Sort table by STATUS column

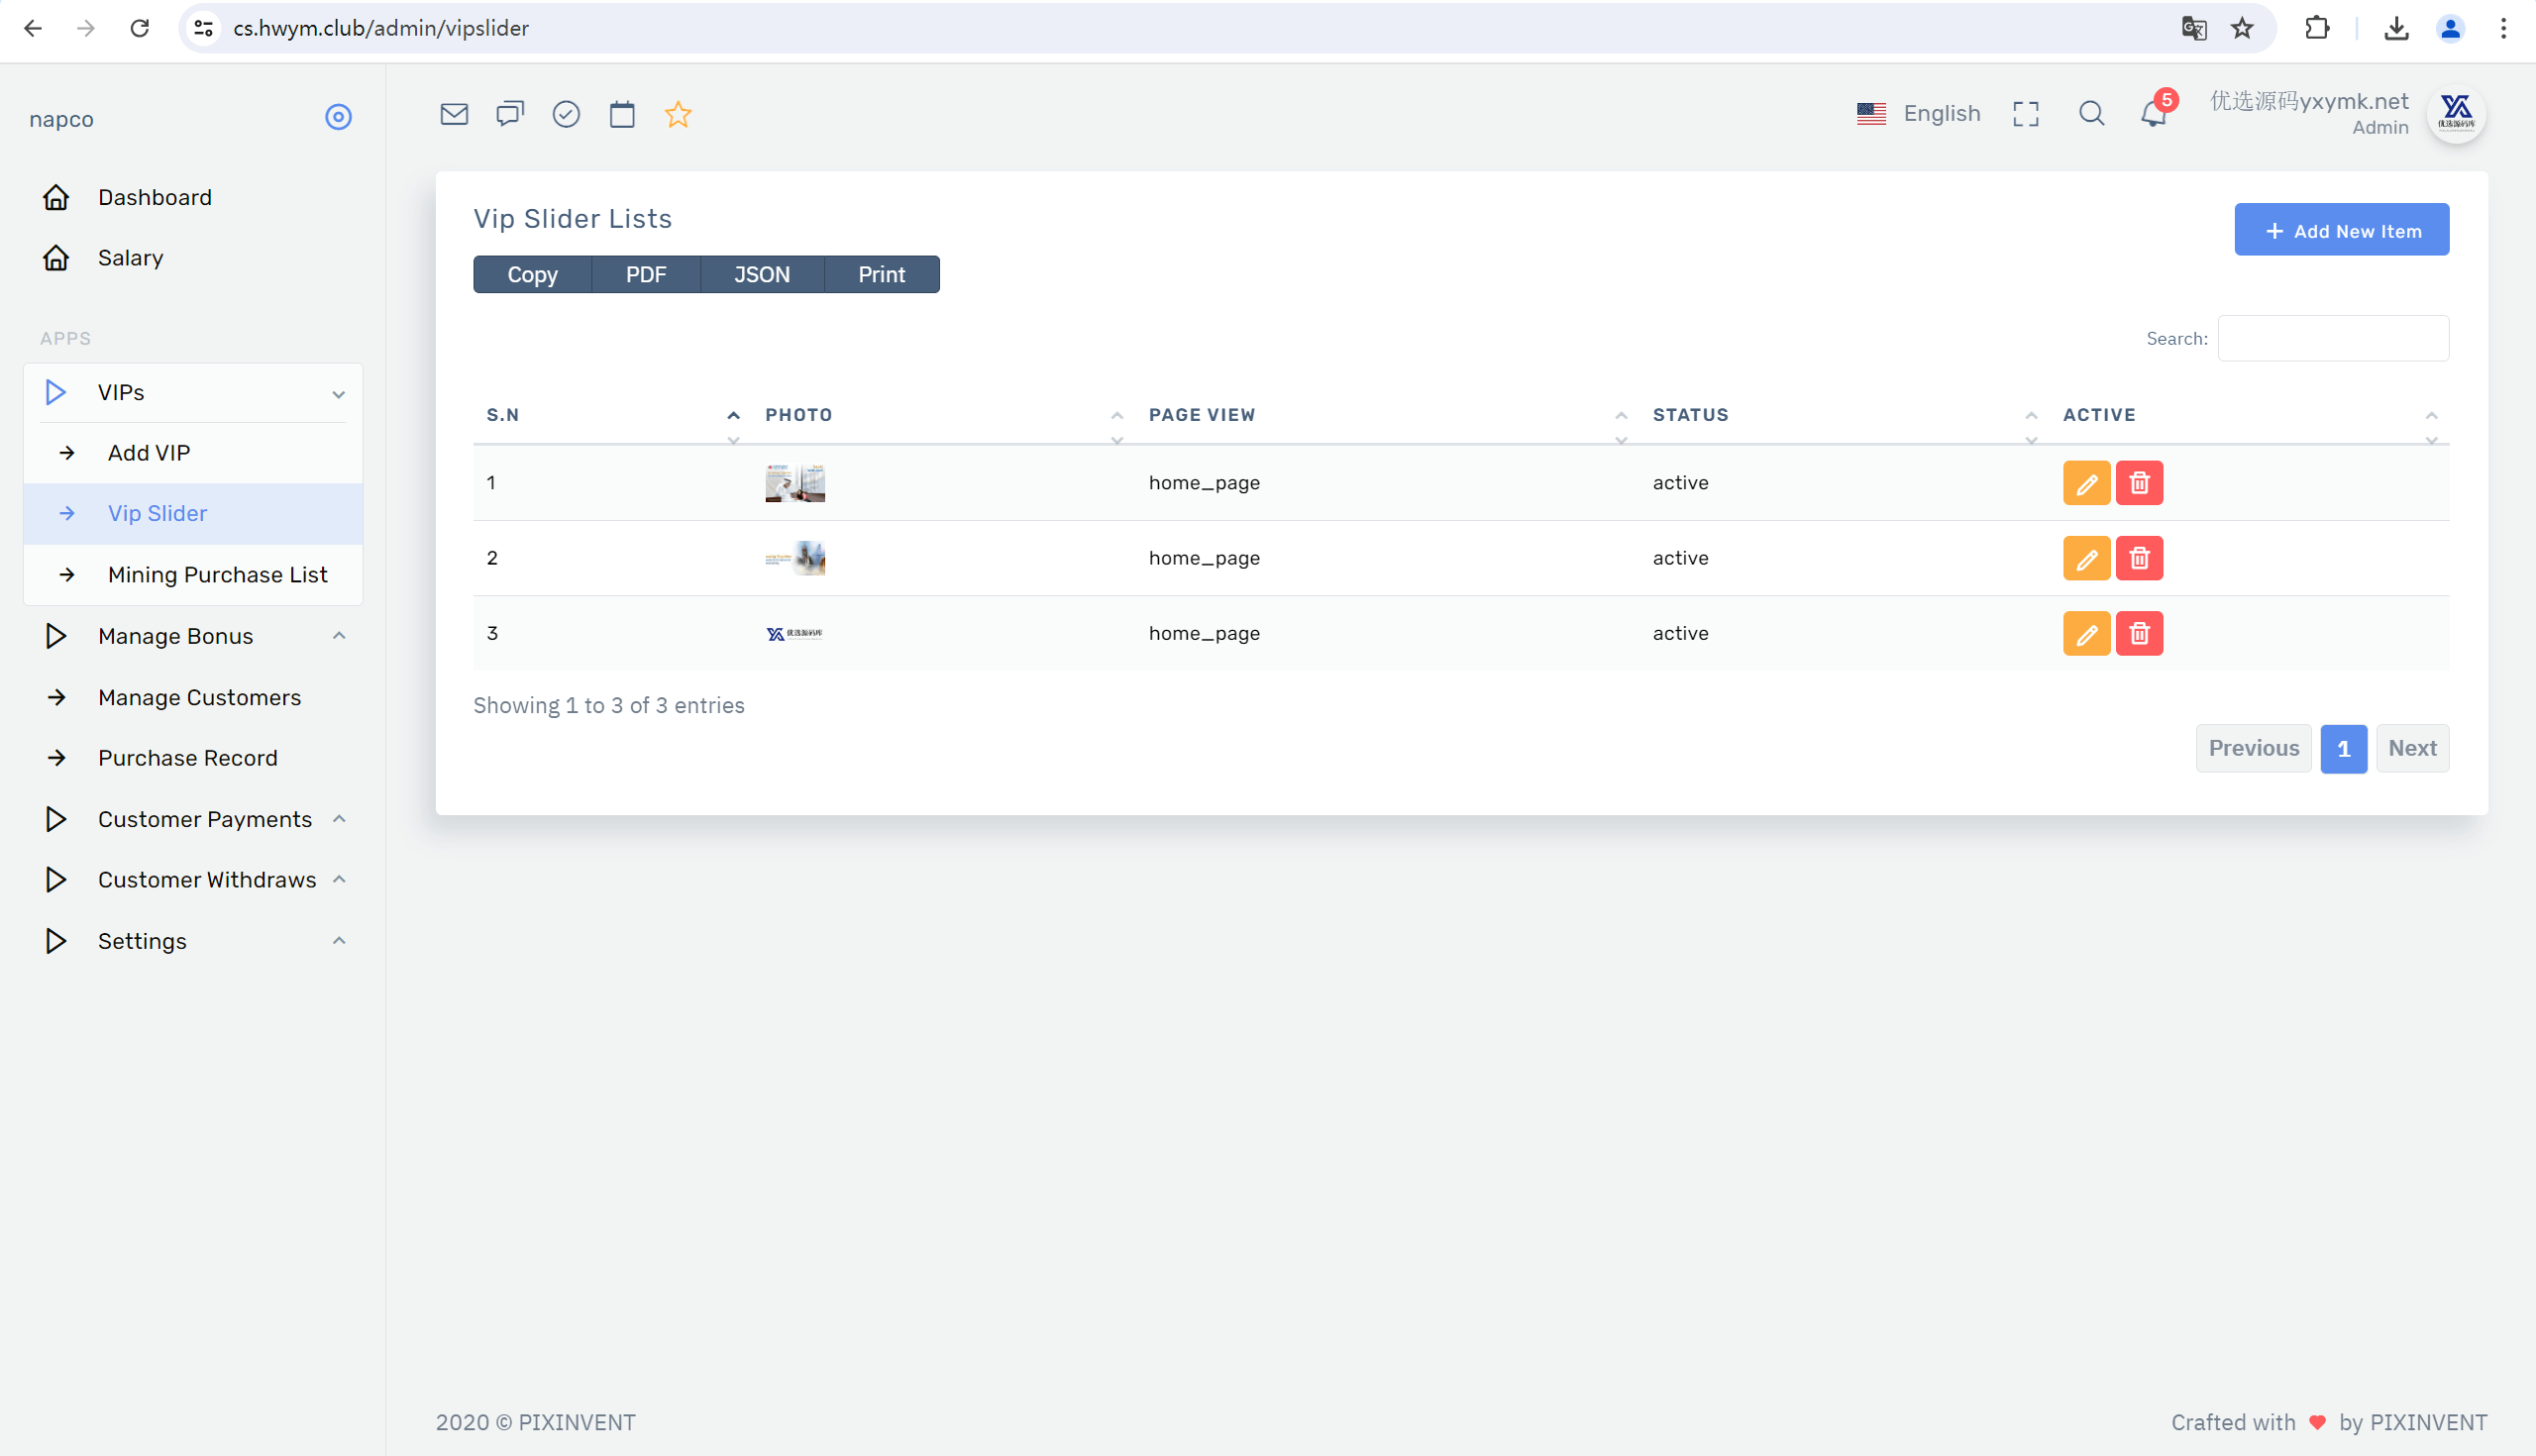[x=1845, y=415]
